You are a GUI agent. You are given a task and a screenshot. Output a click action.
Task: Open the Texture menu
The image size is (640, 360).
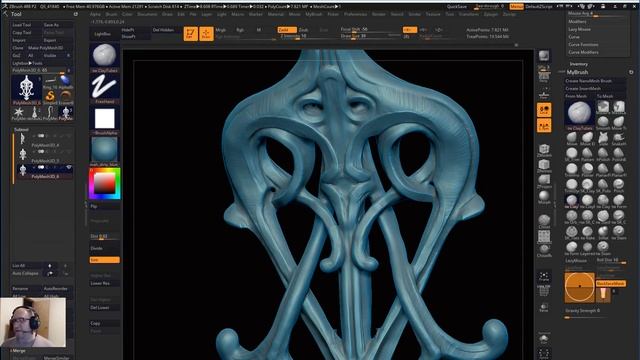433,14
